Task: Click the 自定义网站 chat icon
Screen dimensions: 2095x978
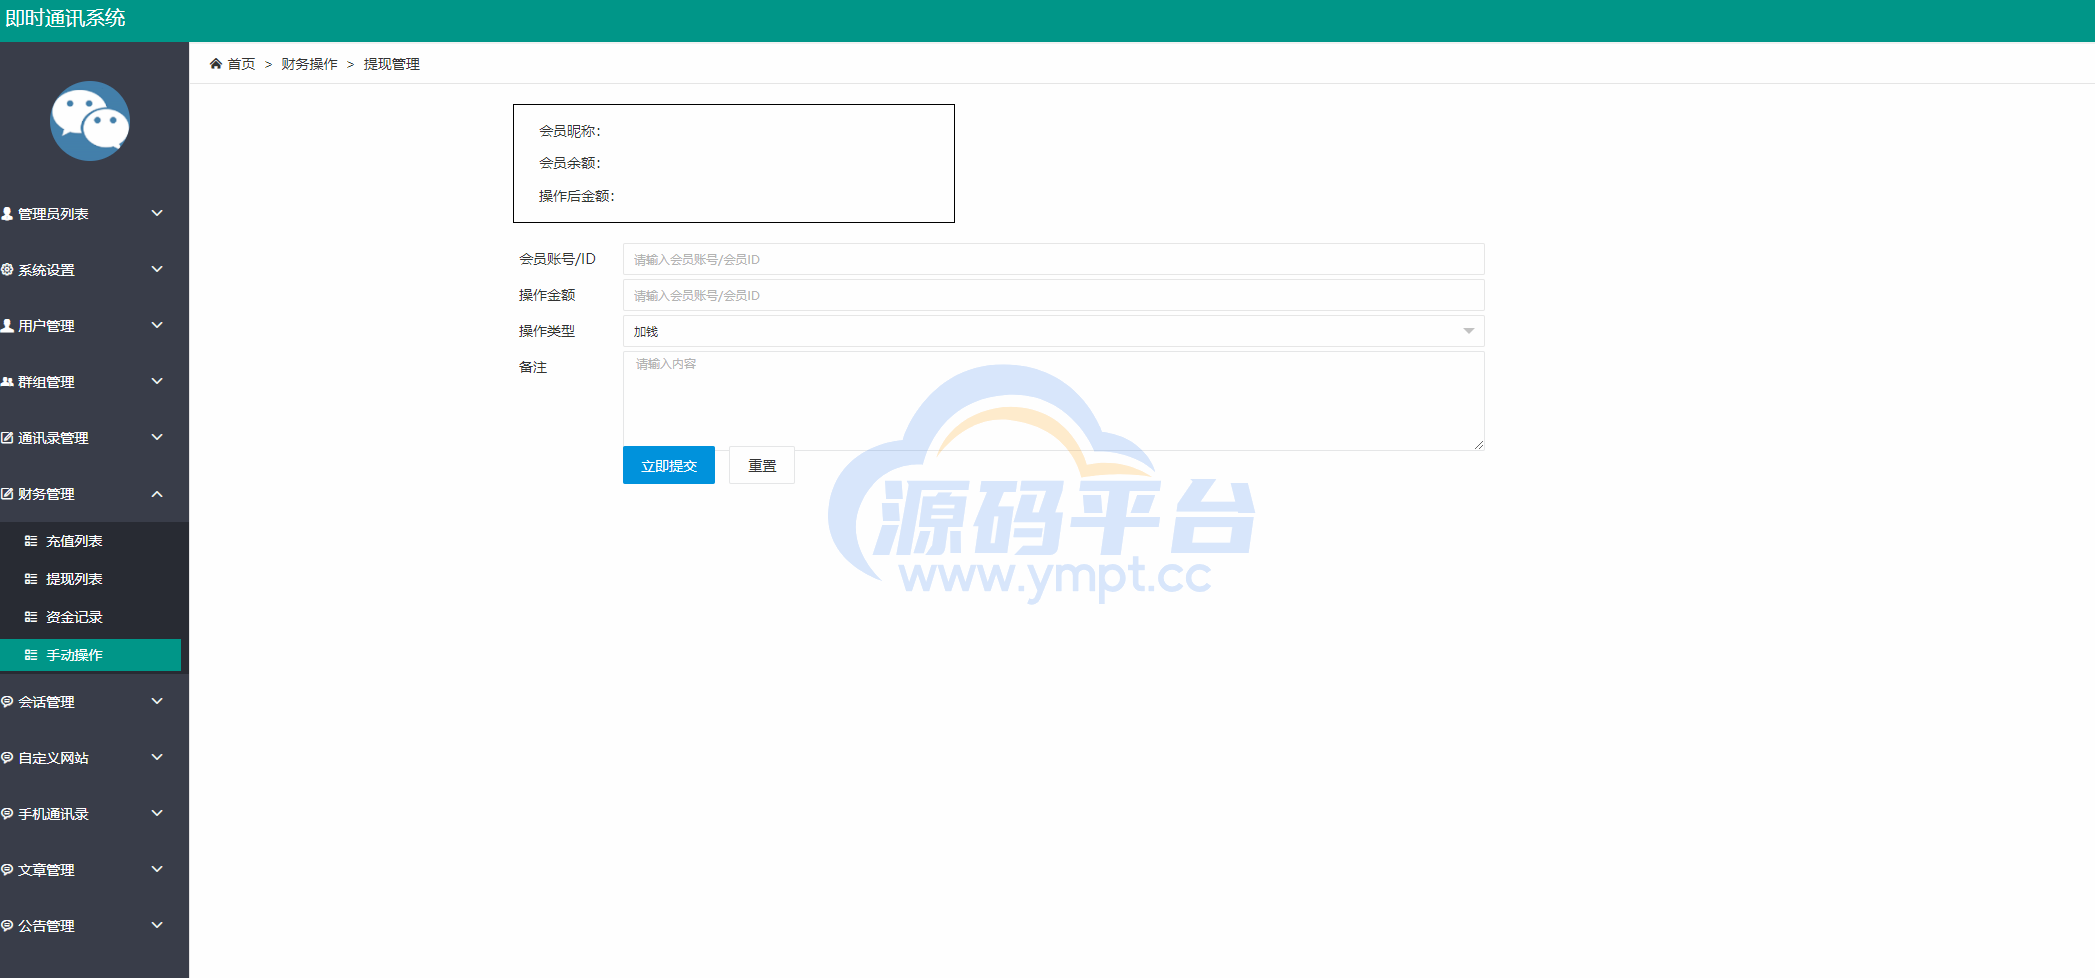Action: pos(7,758)
